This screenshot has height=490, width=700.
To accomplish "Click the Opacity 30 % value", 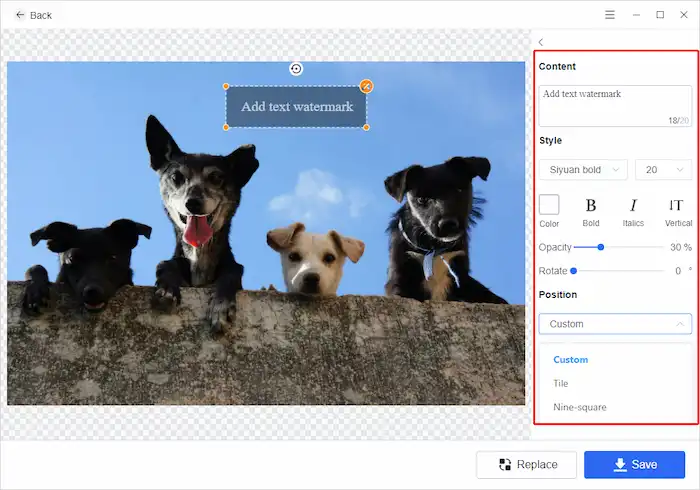I will pyautogui.click(x=681, y=247).
